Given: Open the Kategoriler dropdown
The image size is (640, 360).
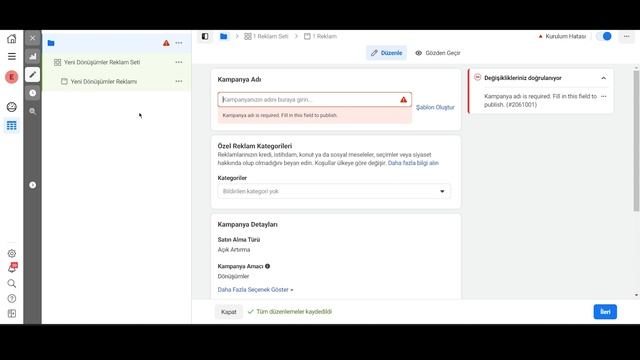Looking at the screenshot, I should coord(334,191).
